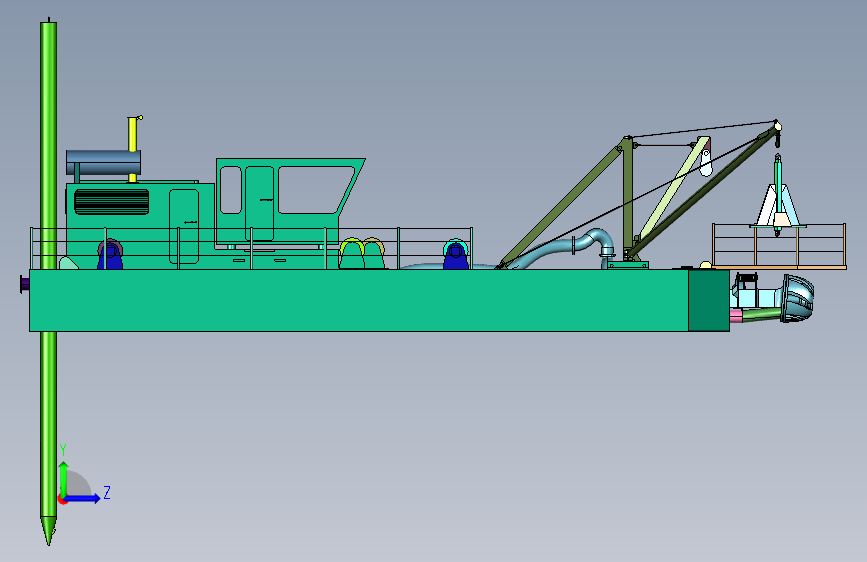Select the cabin door between windows

click(259, 203)
